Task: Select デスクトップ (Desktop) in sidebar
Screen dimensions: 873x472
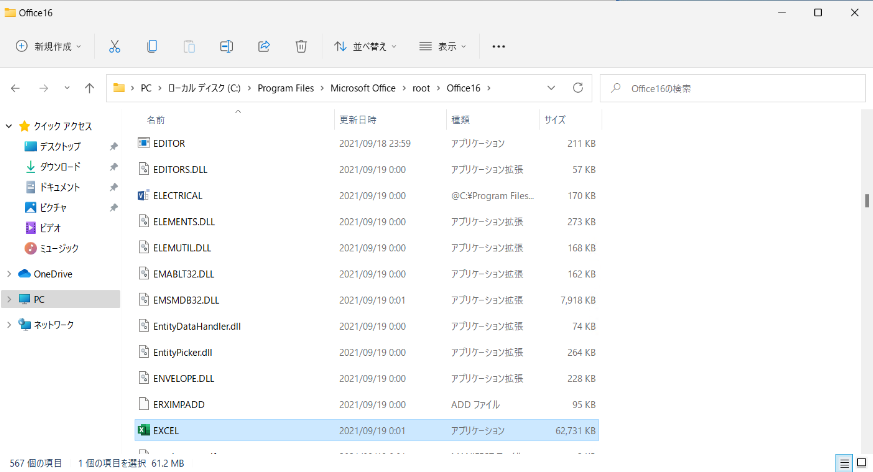Action: (x=60, y=146)
